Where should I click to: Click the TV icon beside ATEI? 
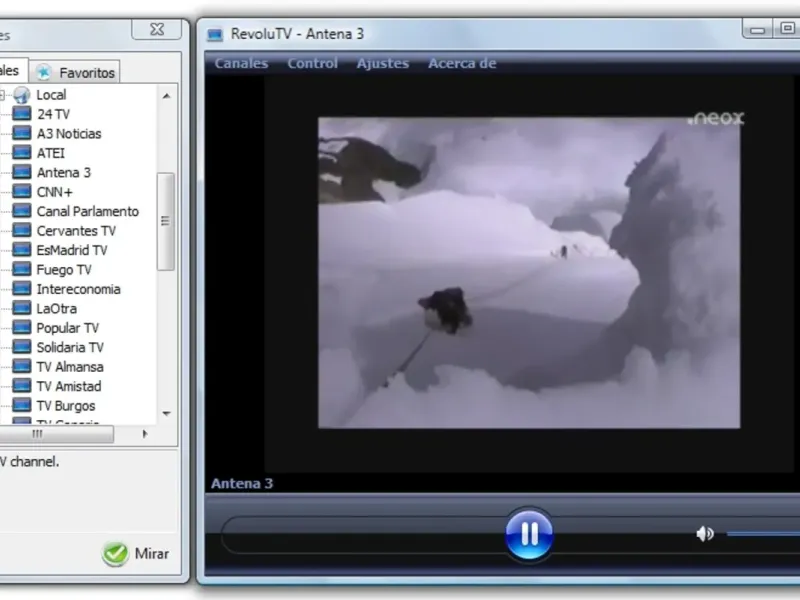[21, 152]
